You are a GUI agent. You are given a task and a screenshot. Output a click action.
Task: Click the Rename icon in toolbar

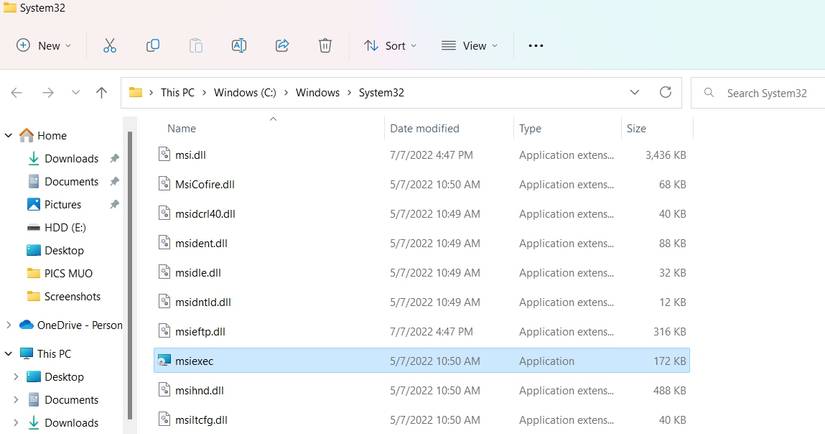click(x=239, y=46)
